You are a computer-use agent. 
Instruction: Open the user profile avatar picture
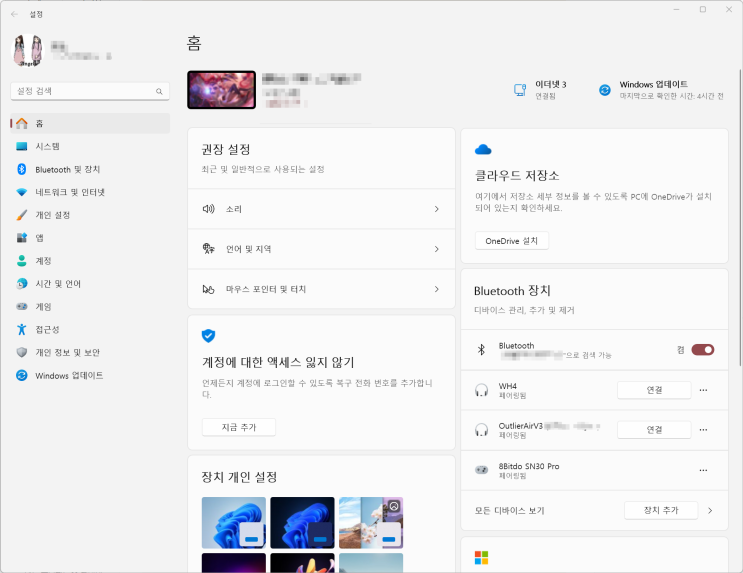click(x=28, y=50)
